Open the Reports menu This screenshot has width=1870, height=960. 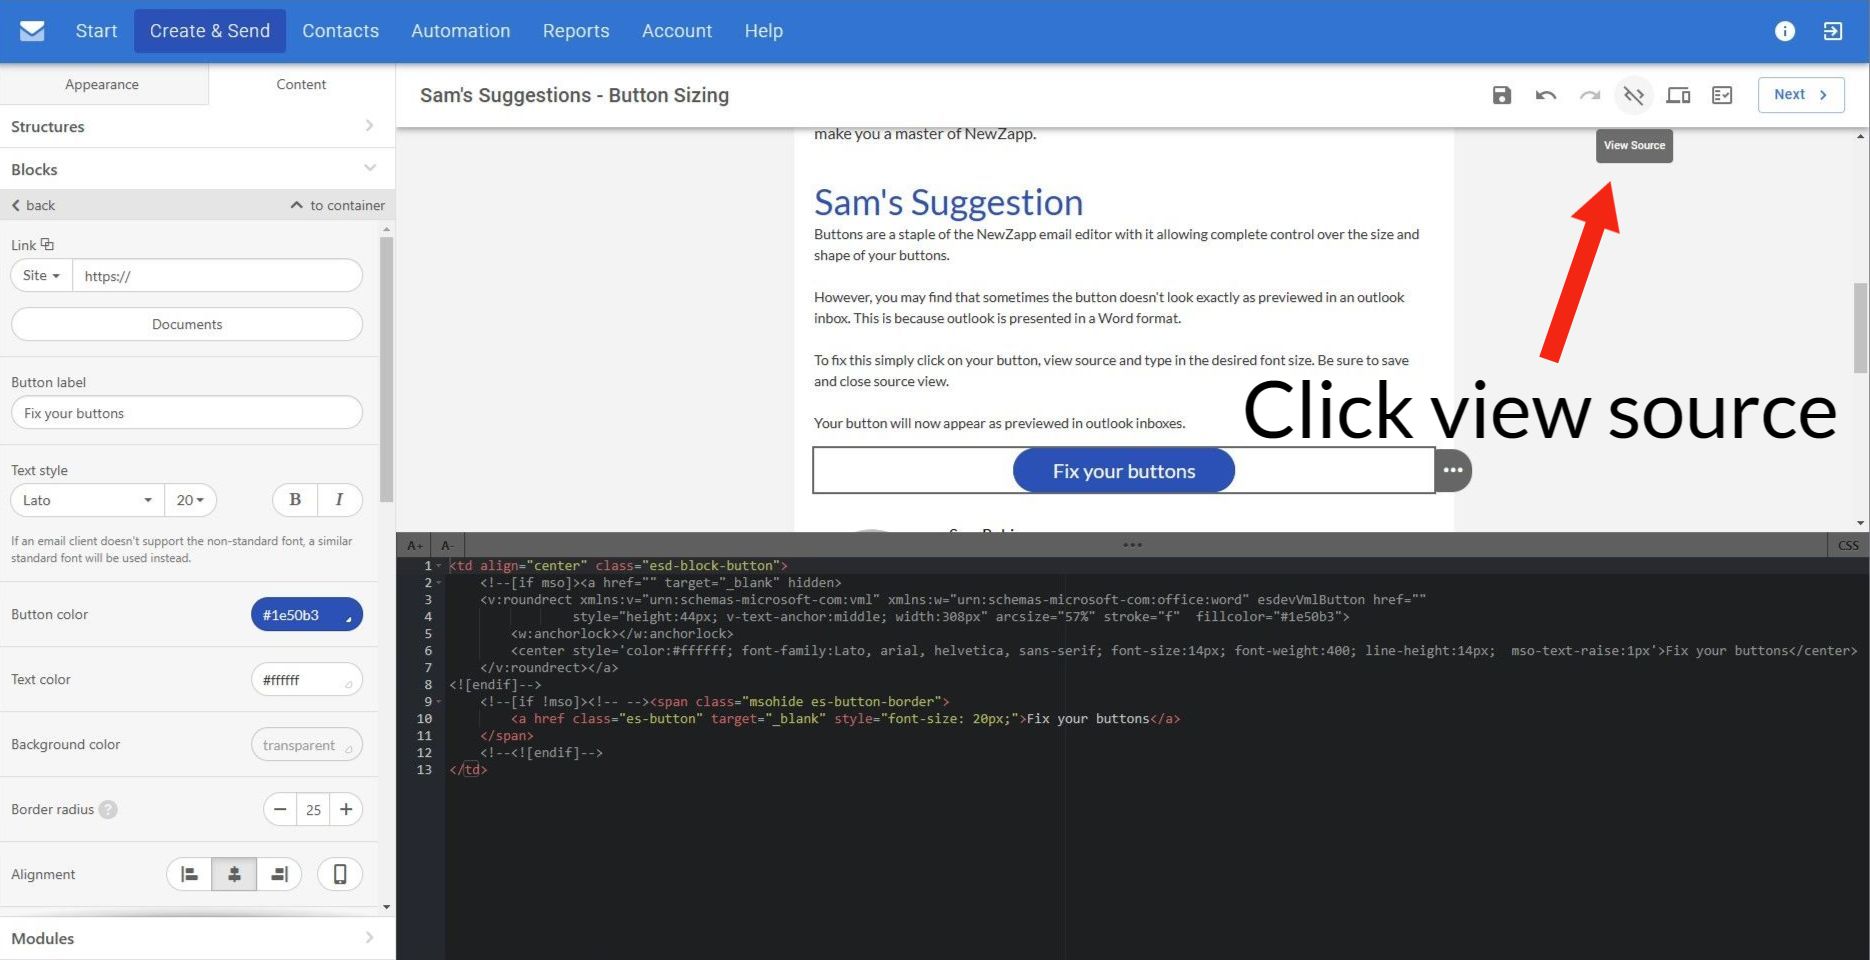575,31
